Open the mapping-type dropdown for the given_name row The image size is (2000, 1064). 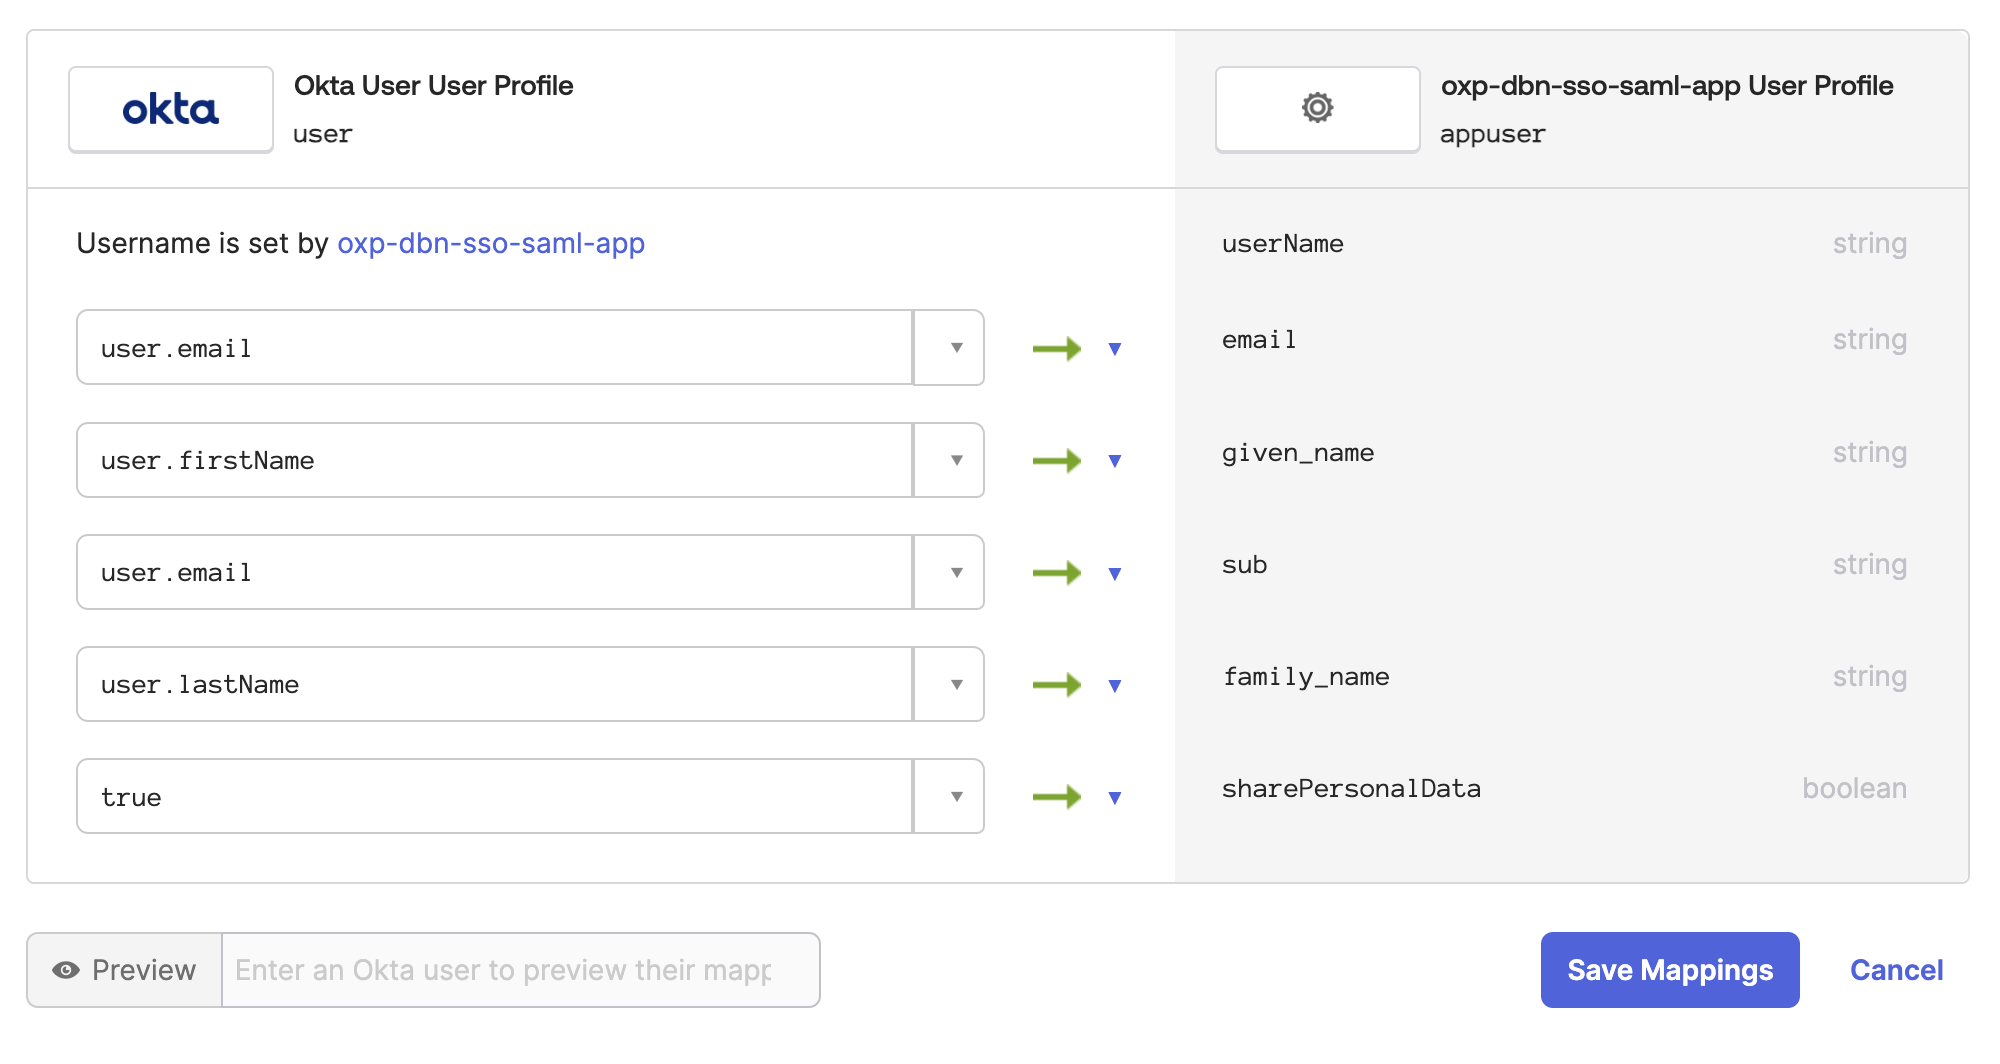(x=1115, y=461)
